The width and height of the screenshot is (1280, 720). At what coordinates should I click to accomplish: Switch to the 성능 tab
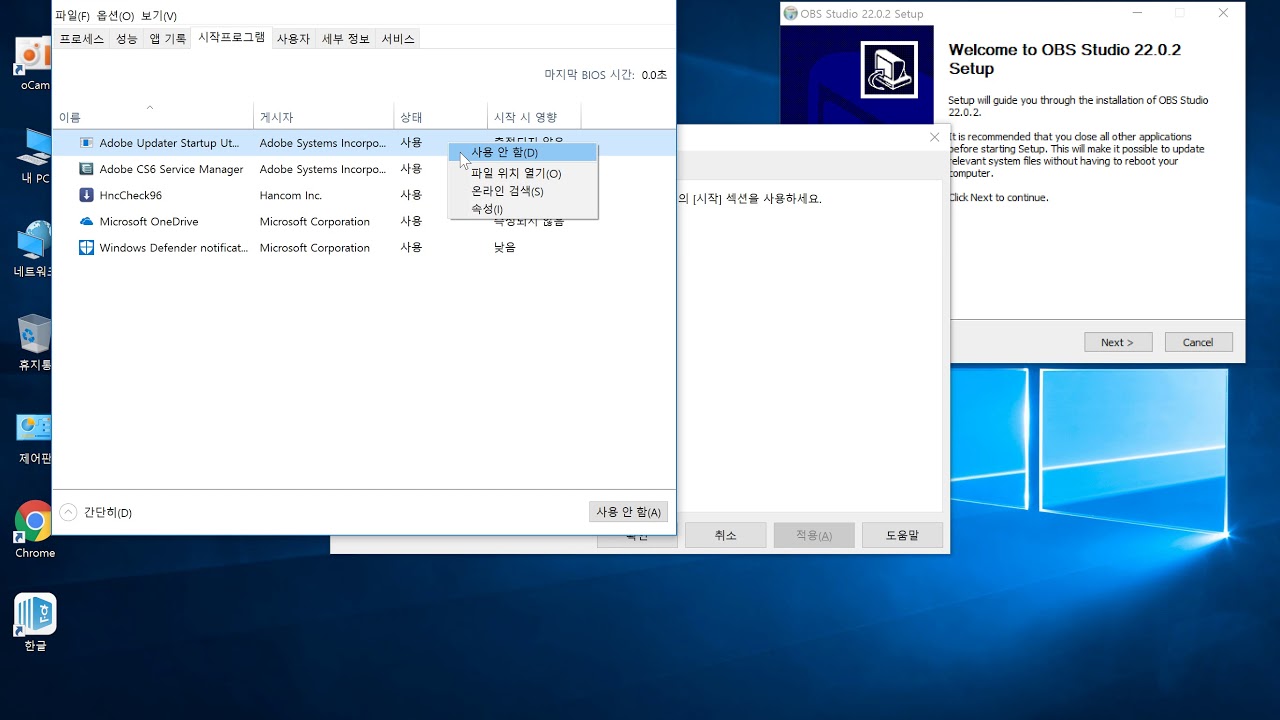click(x=127, y=39)
